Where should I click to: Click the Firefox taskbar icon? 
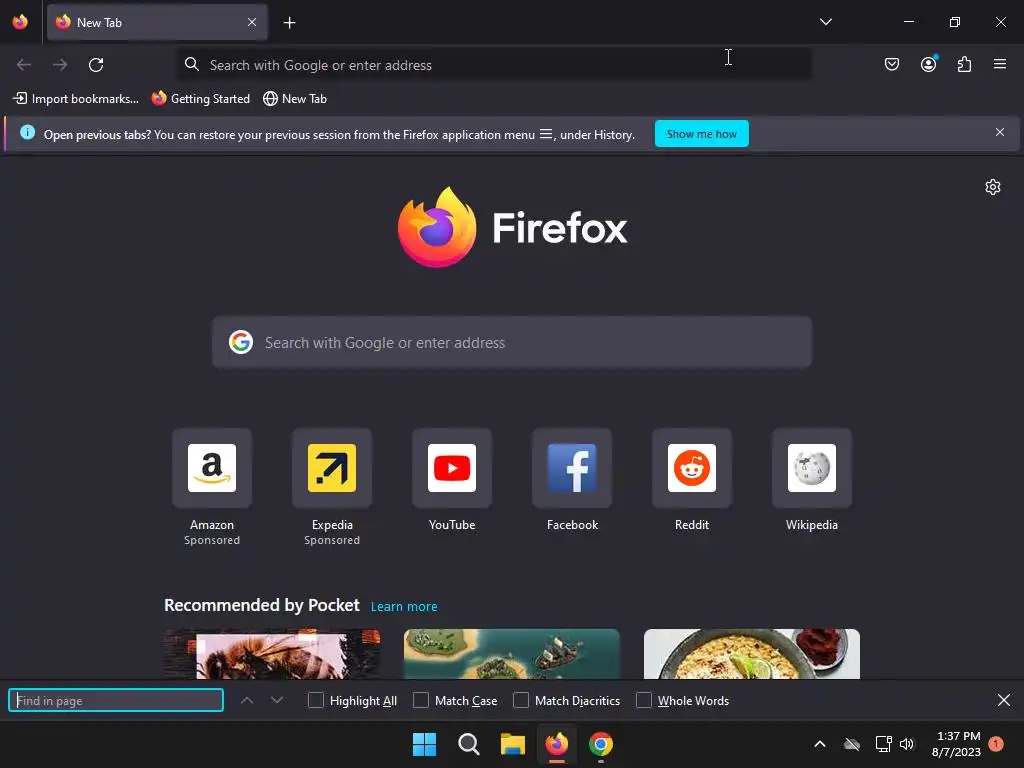click(x=557, y=744)
